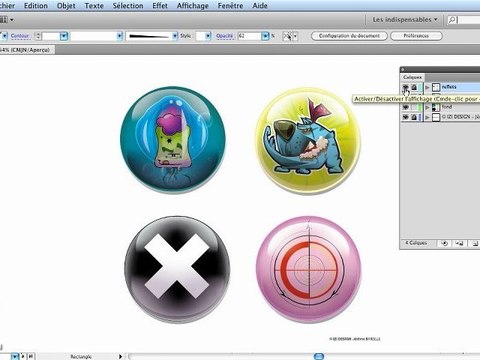480x360 pixels.
Task: Open the Aide menu
Action: tap(260, 6)
